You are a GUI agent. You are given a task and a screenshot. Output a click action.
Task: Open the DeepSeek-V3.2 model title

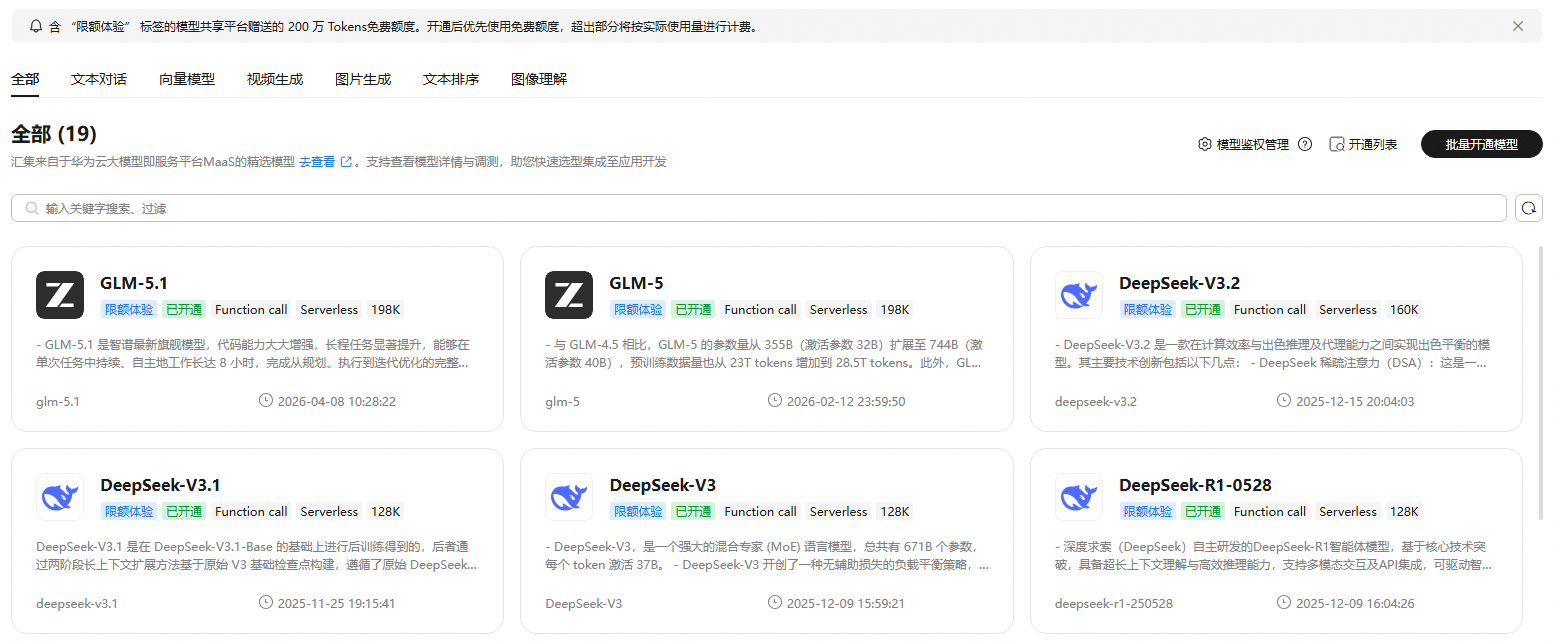pyautogui.click(x=1179, y=283)
